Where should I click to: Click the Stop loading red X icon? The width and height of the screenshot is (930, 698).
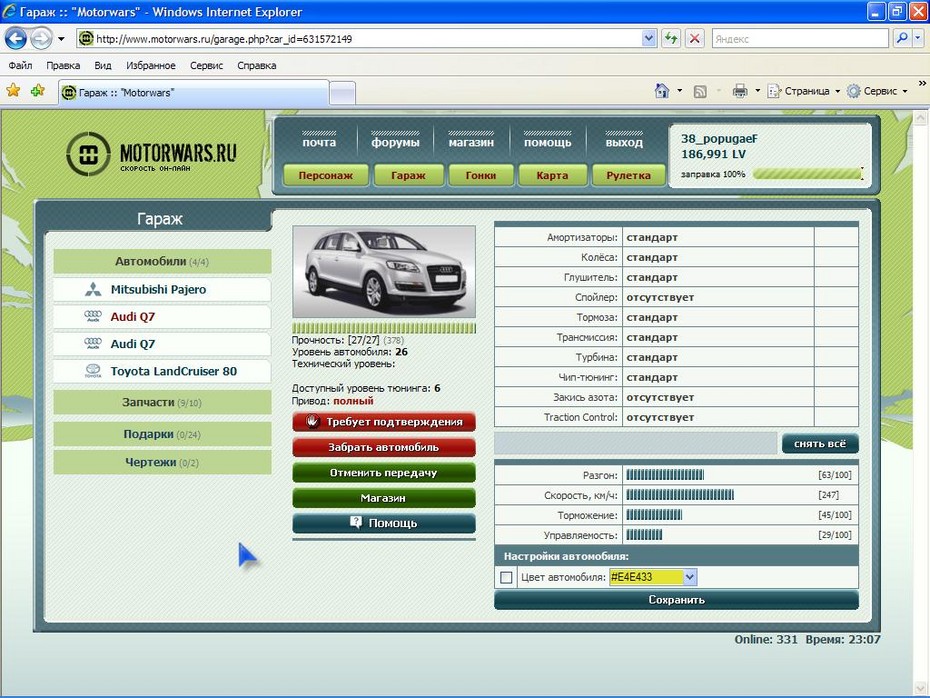click(695, 39)
